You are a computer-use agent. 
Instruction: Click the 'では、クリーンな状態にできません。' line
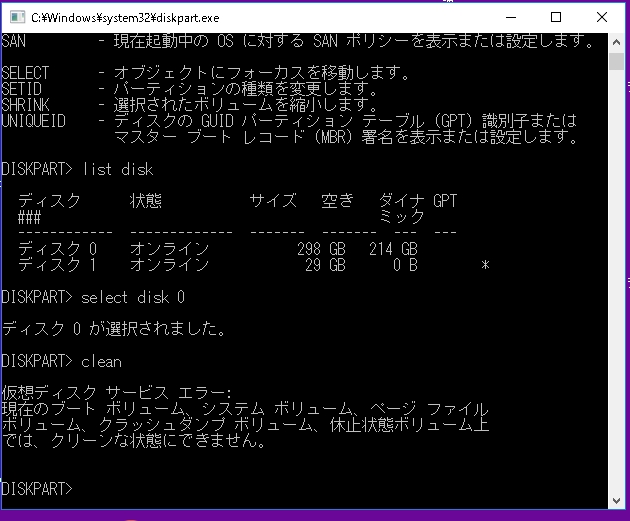coord(134,441)
